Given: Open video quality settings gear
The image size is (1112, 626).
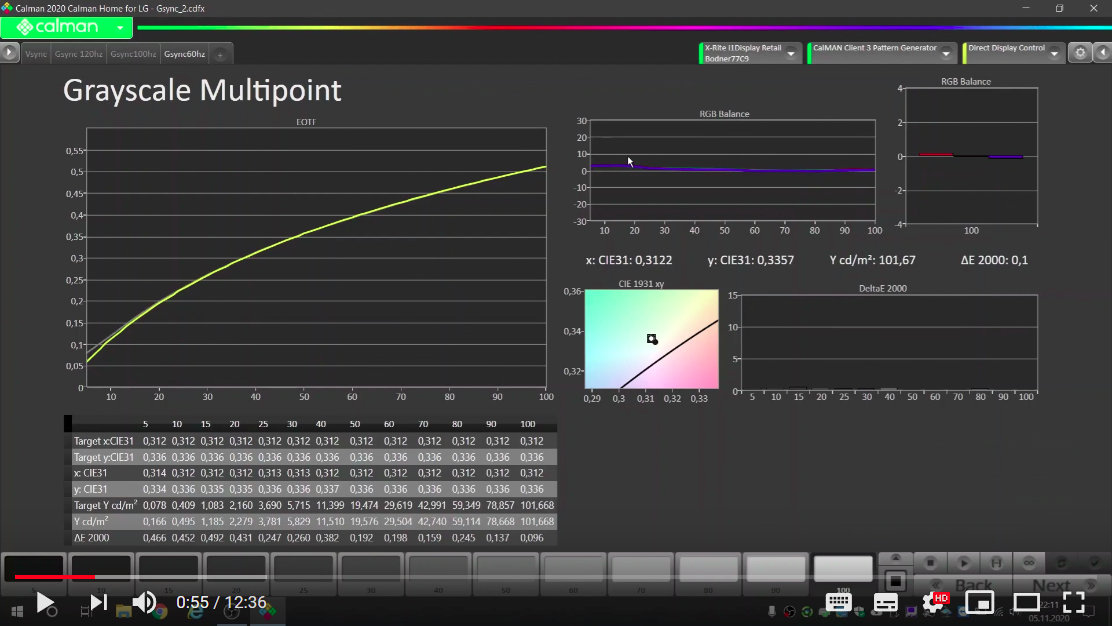Looking at the screenshot, I should pyautogui.click(x=934, y=602).
